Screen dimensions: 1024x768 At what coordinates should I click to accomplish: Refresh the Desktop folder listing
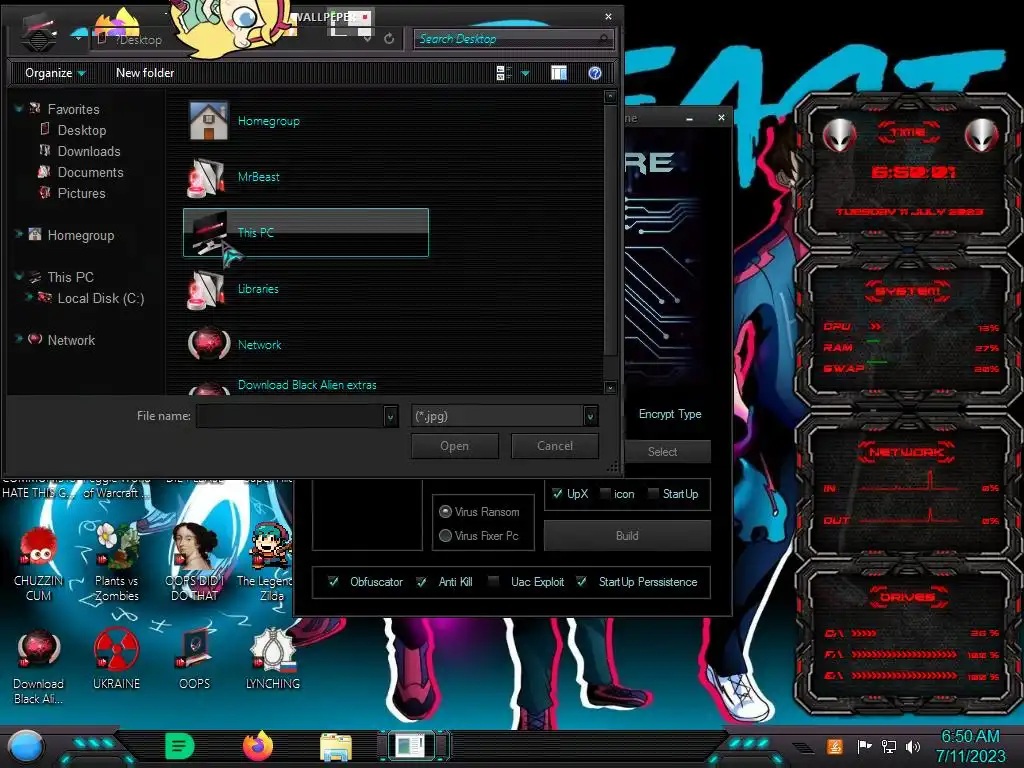(x=389, y=39)
